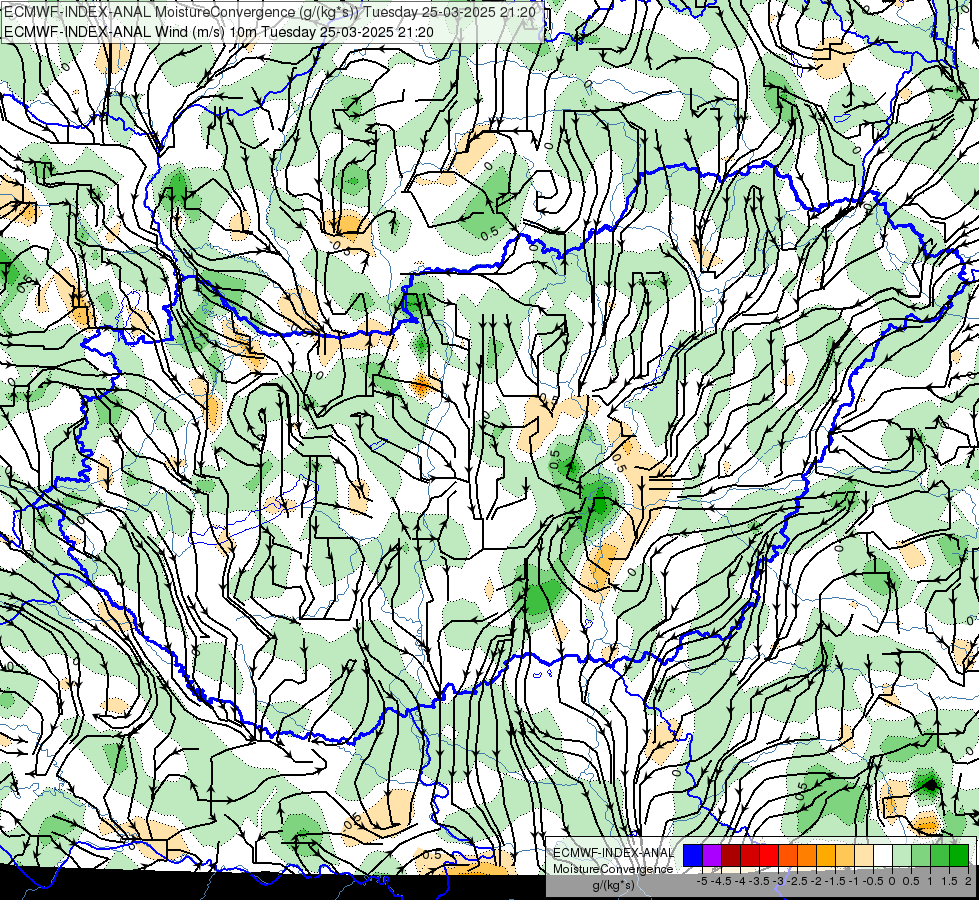Click the MoistureConvergence title line at top
This screenshot has height=900, width=979.
(270, 12)
